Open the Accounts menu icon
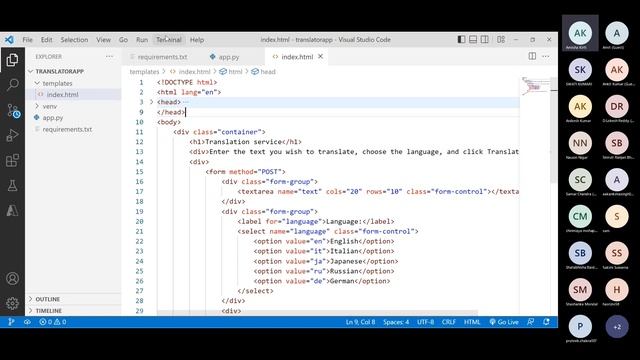 [12, 278]
